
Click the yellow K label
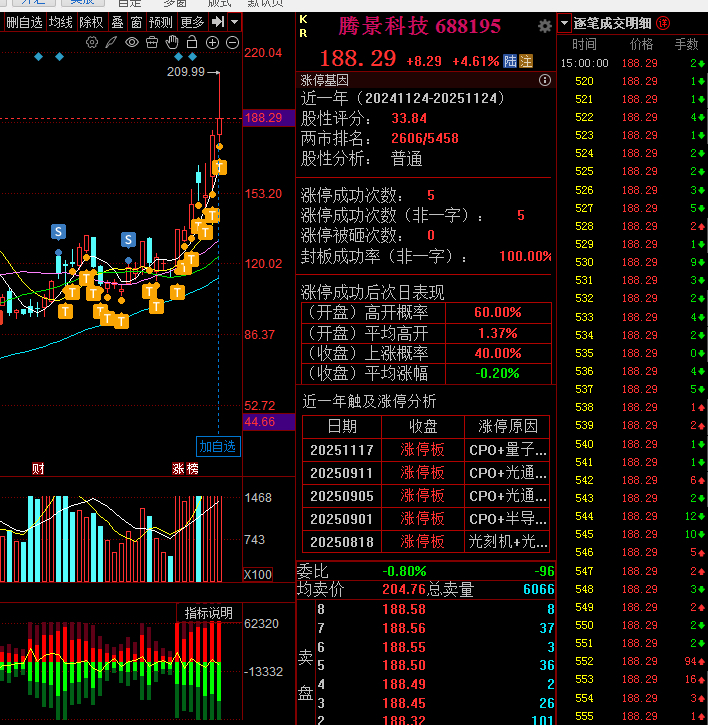(x=303, y=19)
